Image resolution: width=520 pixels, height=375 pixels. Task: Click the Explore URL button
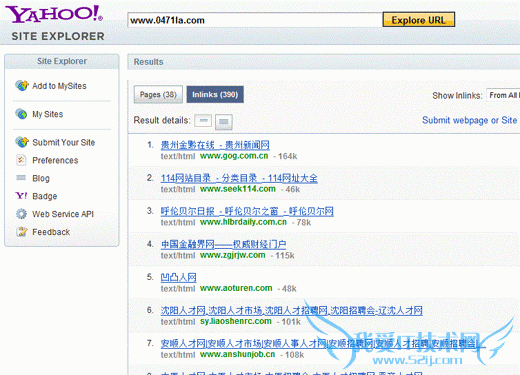[419, 20]
